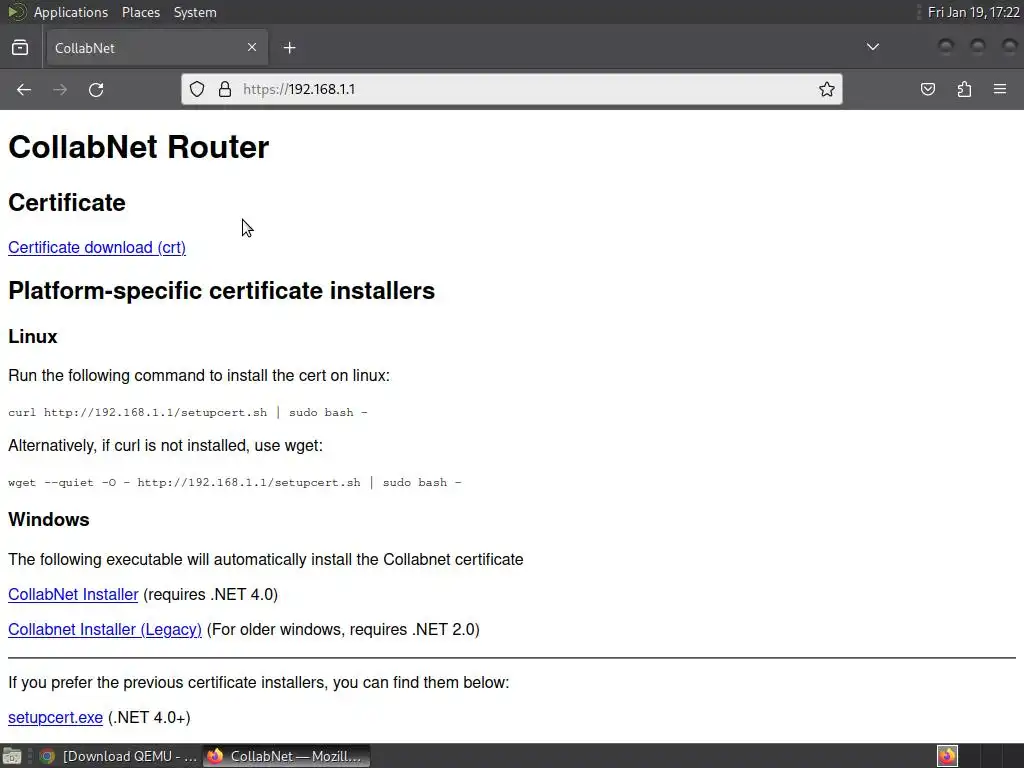Open the System menu

pos(195,12)
